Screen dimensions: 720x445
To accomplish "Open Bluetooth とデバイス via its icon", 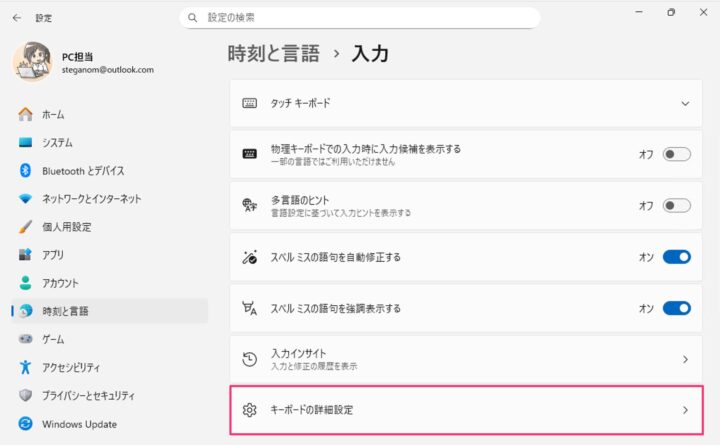I will pyautogui.click(x=25, y=171).
